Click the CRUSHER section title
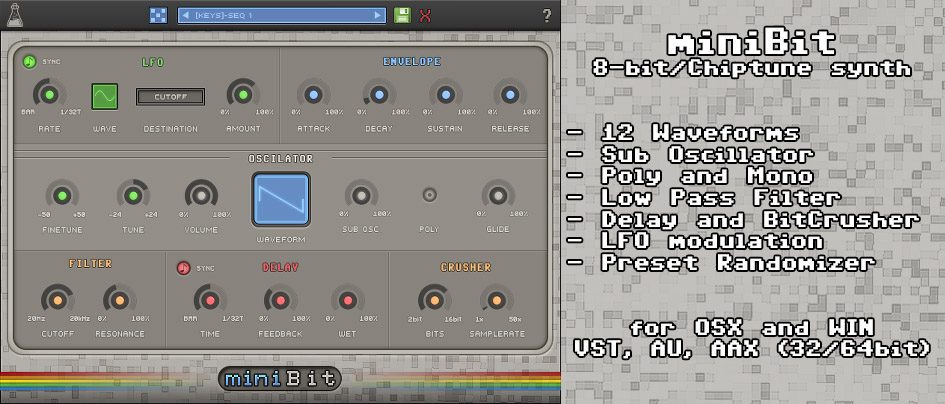 click(466, 267)
